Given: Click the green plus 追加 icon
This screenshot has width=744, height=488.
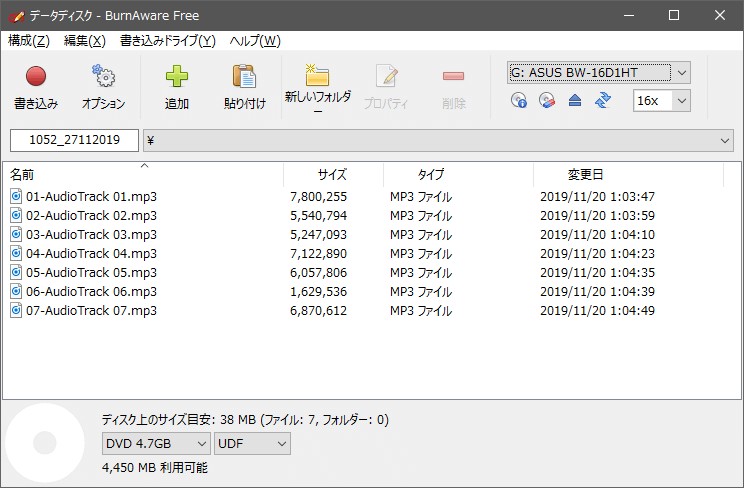Looking at the screenshot, I should pos(177,76).
